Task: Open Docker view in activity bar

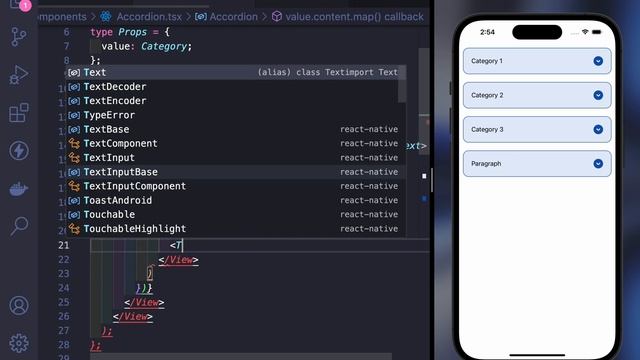Action: point(18,189)
